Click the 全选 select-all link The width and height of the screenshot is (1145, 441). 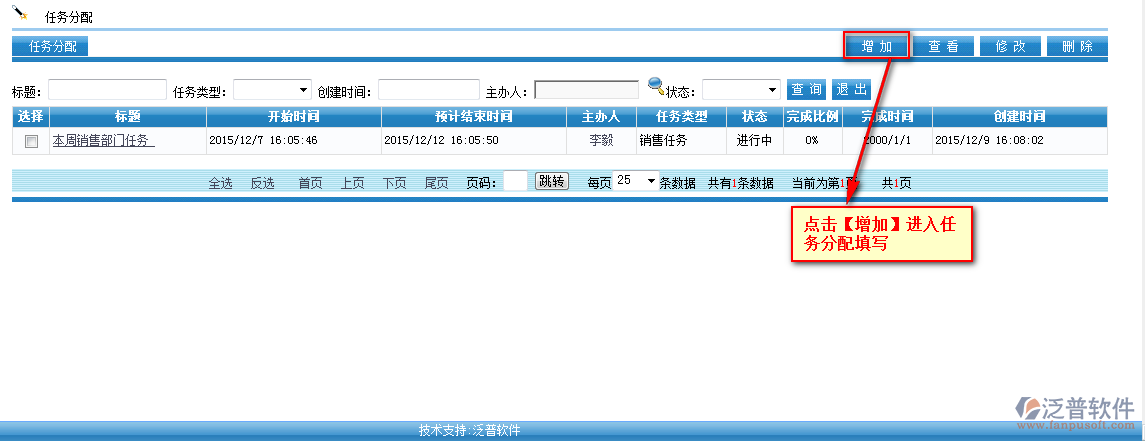tap(220, 183)
